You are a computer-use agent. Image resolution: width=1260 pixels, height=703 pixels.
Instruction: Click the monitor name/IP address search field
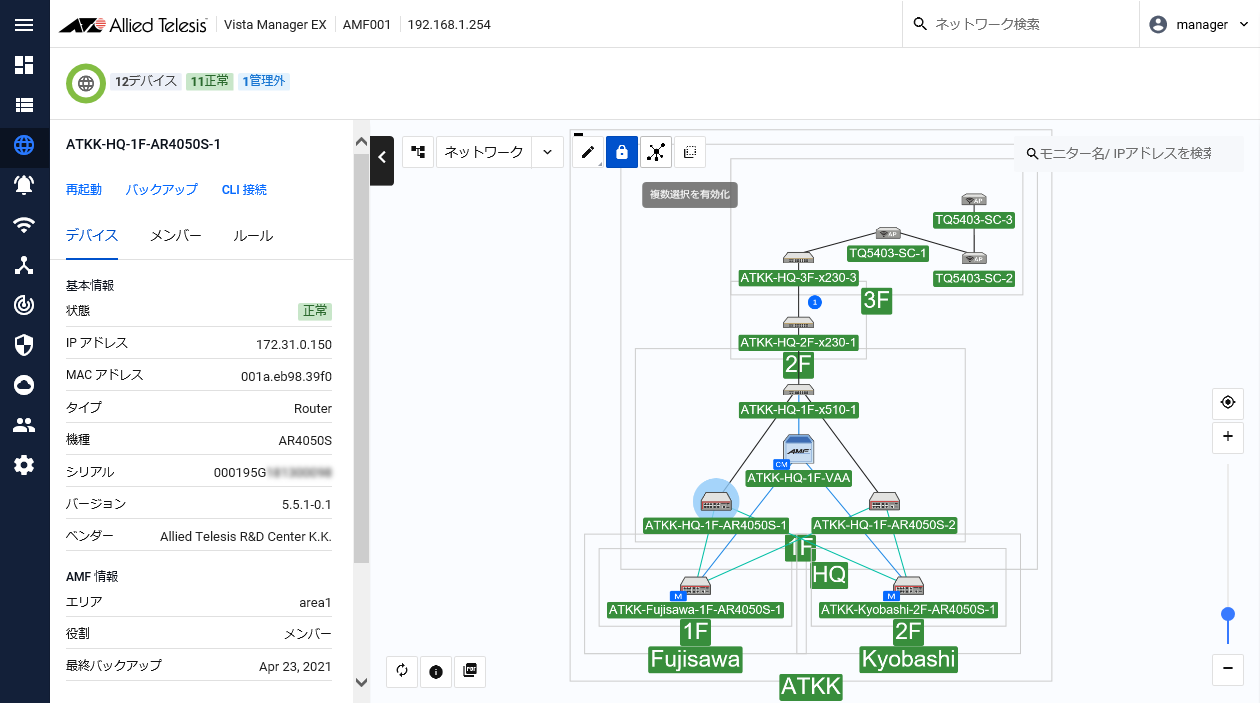coord(1128,153)
